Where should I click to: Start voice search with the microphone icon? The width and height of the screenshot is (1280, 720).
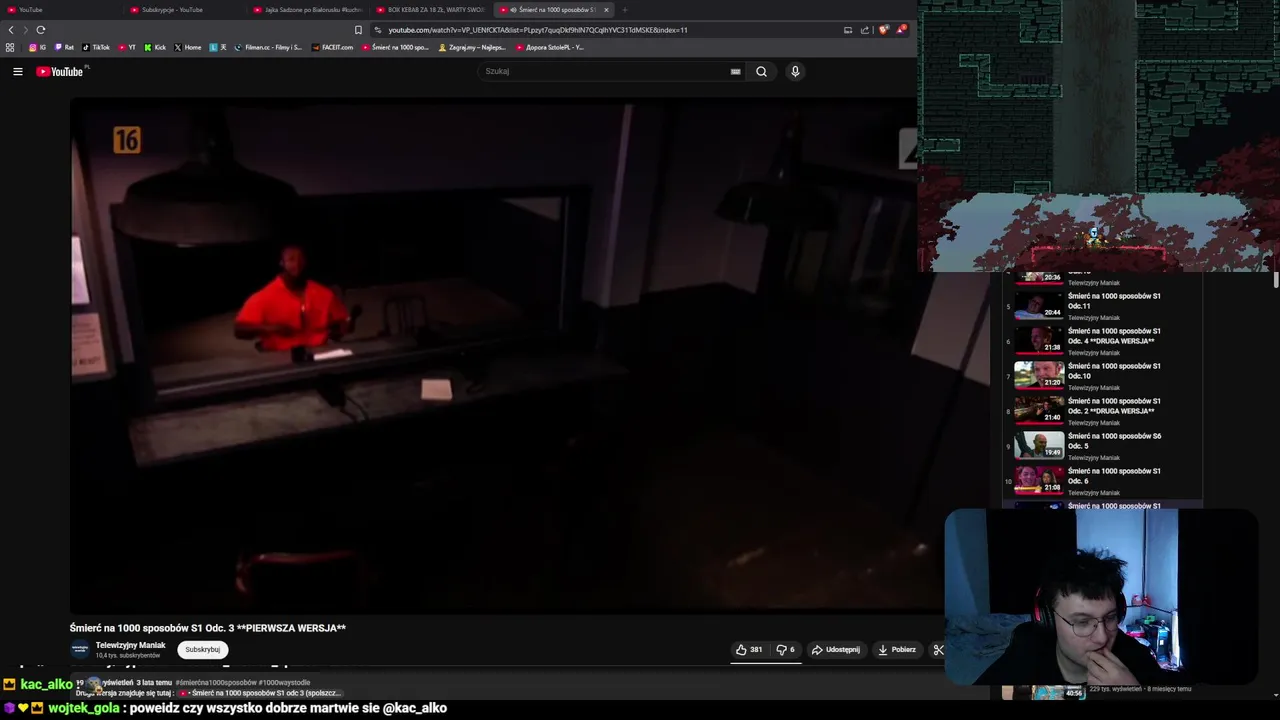tap(795, 71)
